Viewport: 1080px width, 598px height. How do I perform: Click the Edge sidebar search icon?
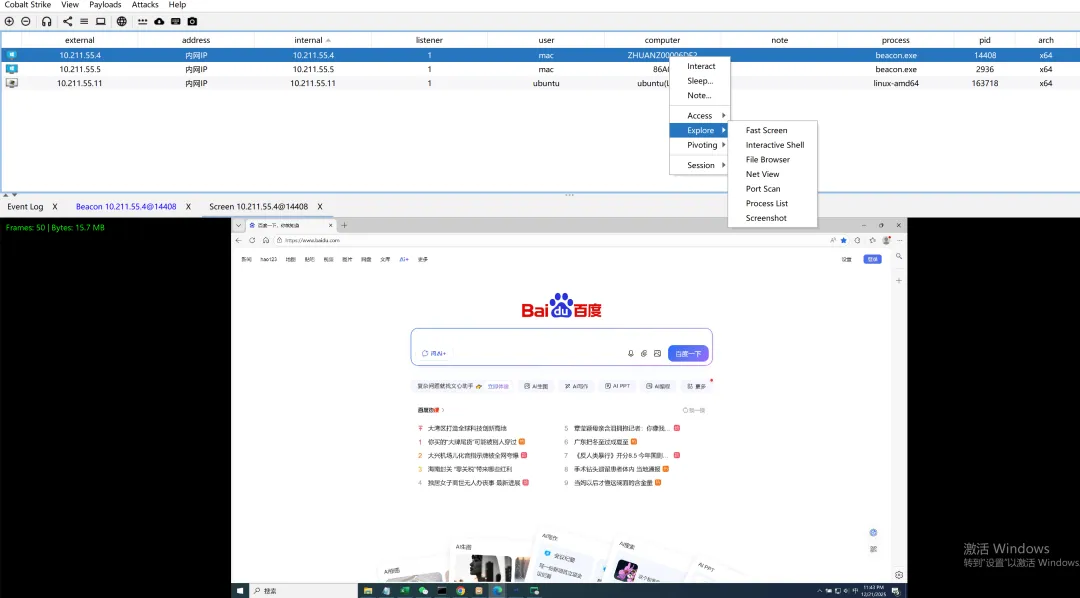[899, 256]
